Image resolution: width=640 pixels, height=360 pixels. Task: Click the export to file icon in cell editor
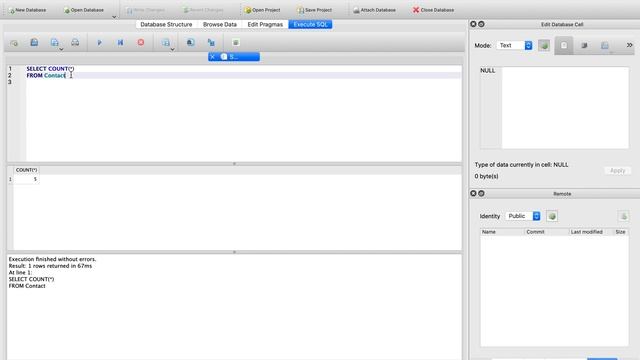[605, 45]
